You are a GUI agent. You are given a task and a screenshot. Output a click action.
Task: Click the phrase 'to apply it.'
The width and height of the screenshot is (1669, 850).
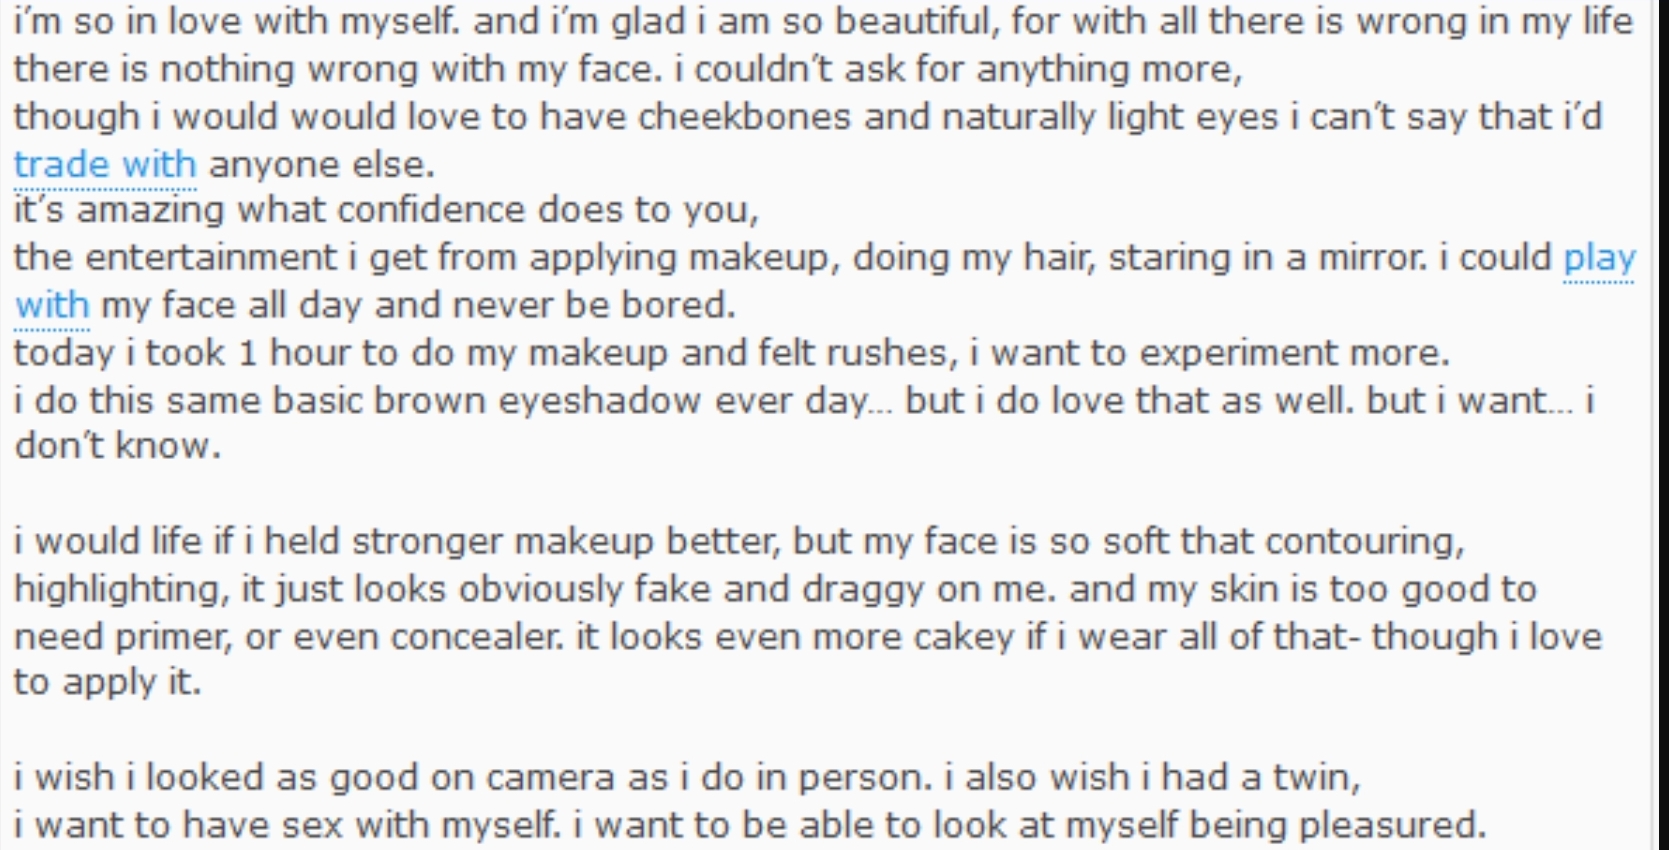click(x=107, y=683)
